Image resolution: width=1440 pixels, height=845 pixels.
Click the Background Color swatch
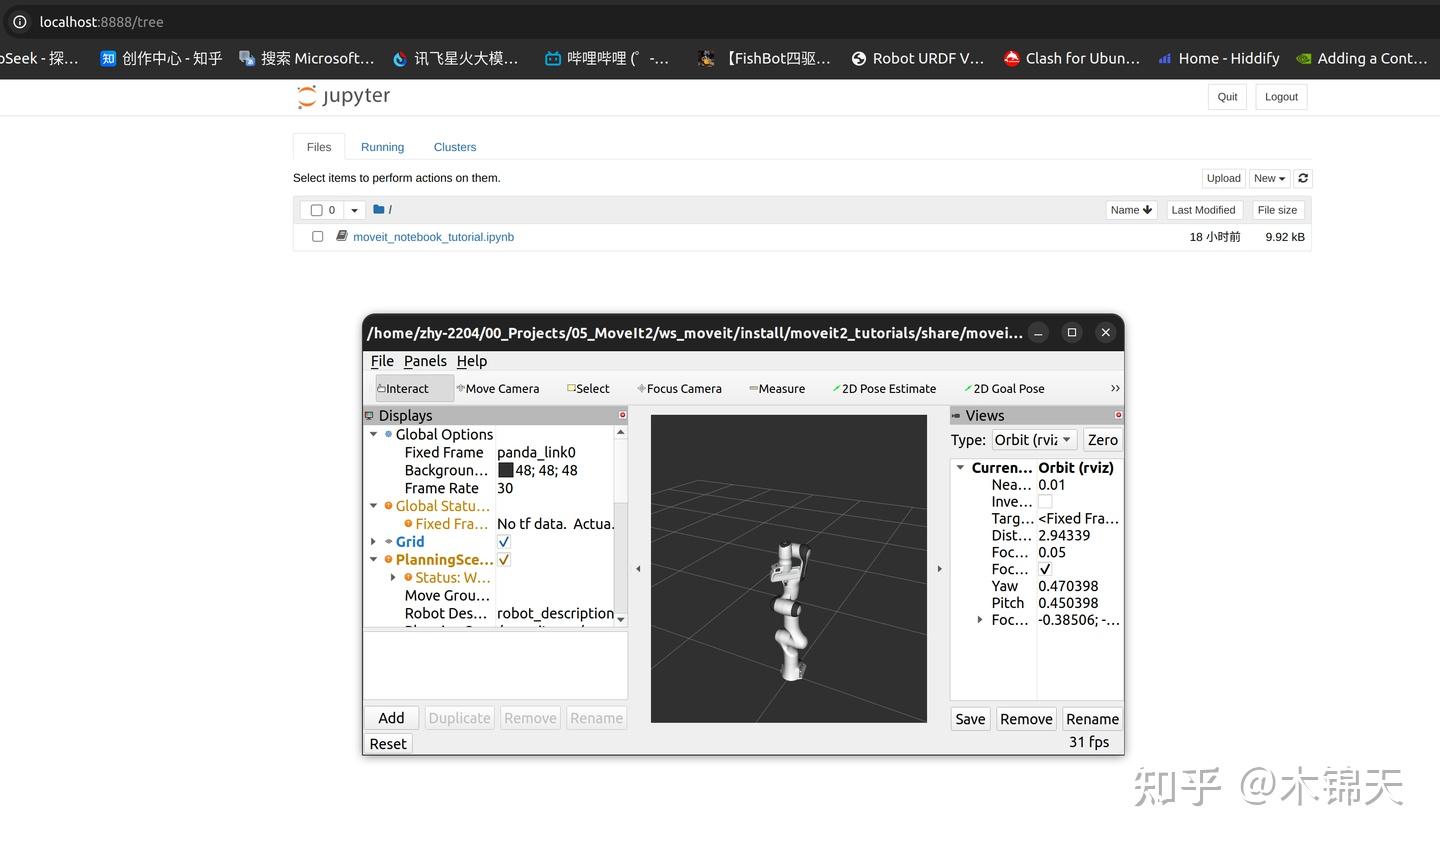(506, 470)
